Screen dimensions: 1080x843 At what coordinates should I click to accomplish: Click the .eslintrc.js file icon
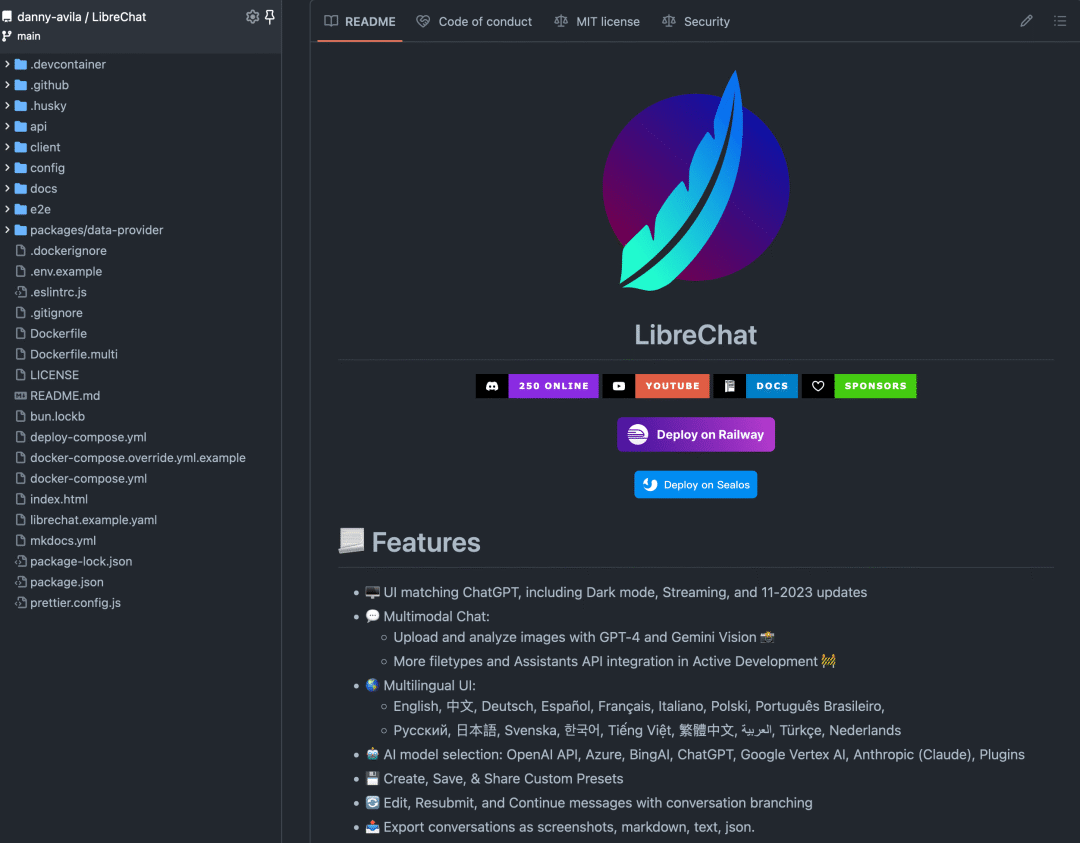(x=21, y=292)
